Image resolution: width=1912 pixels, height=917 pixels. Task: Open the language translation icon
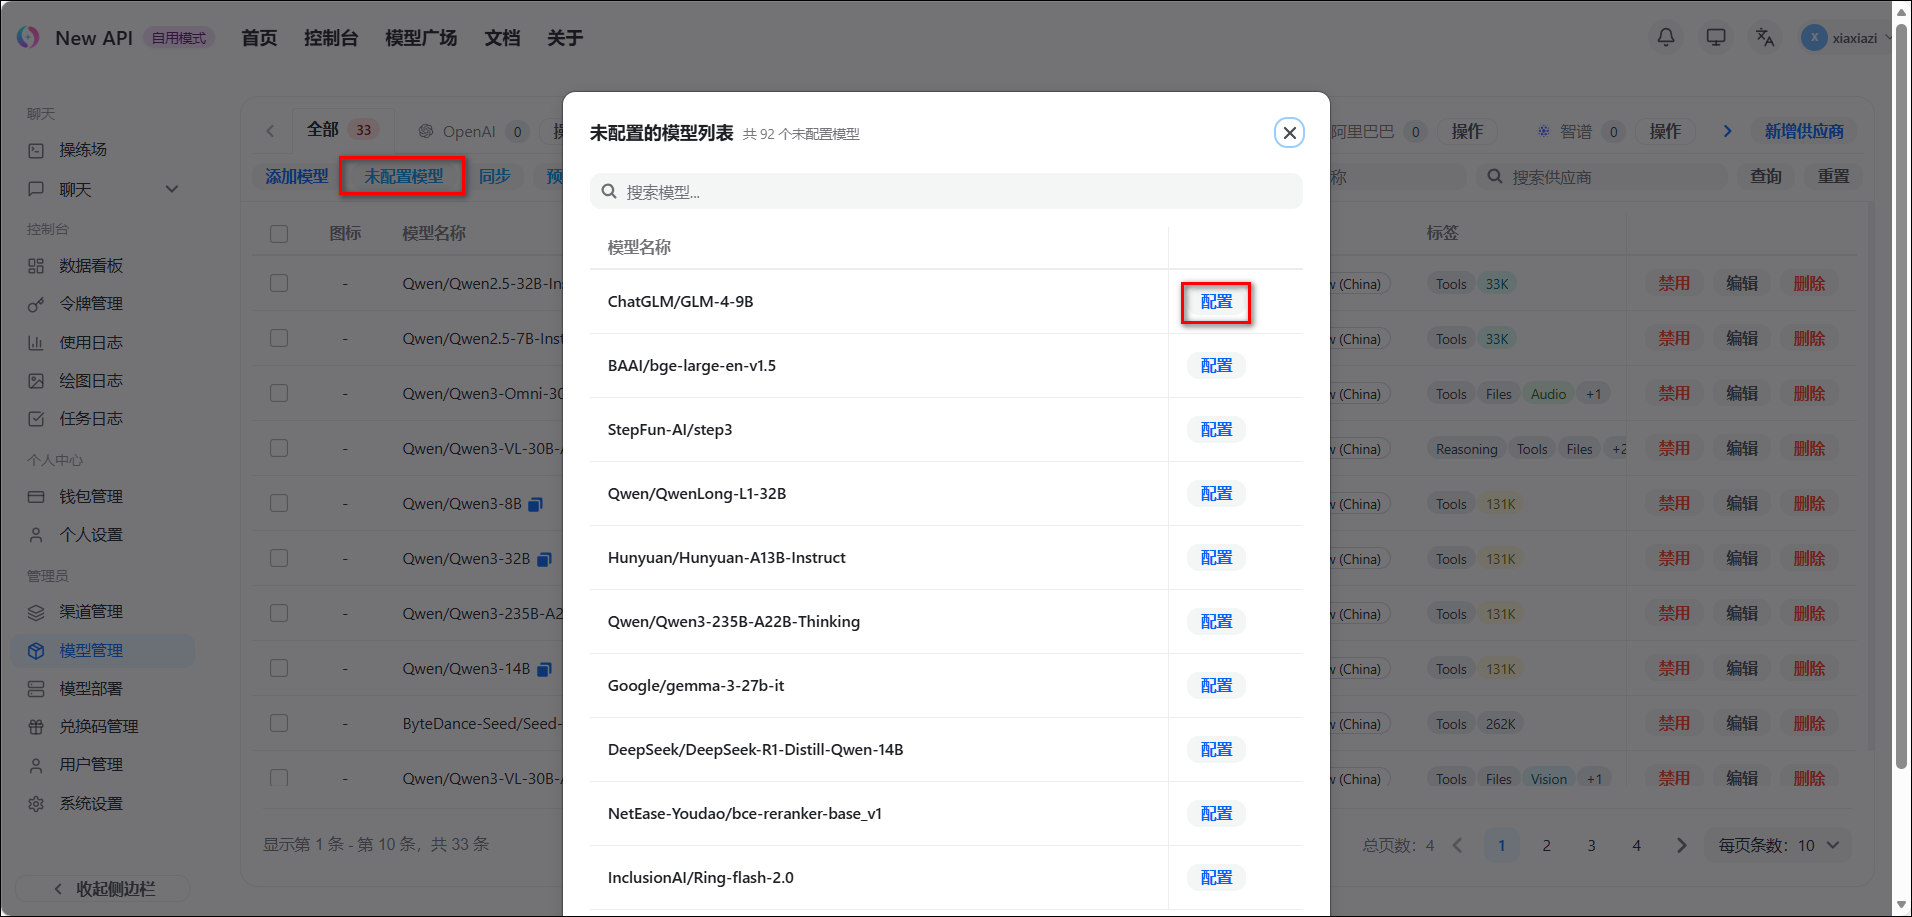(1765, 38)
